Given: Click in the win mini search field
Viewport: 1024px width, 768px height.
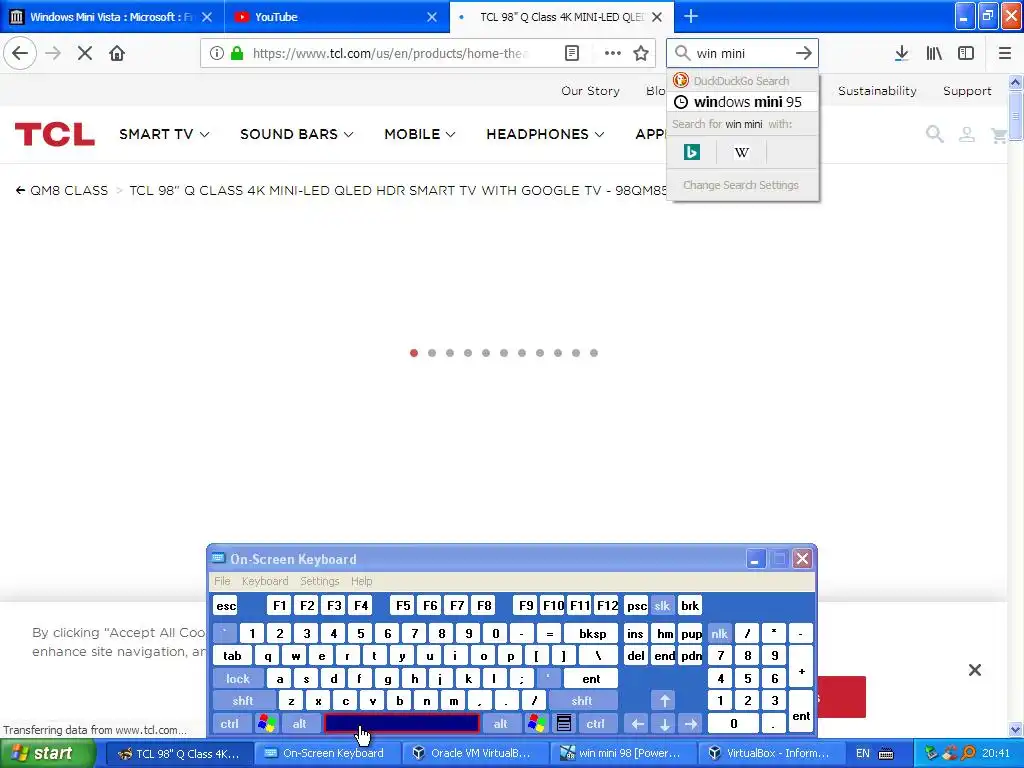Looking at the screenshot, I should pos(741,54).
